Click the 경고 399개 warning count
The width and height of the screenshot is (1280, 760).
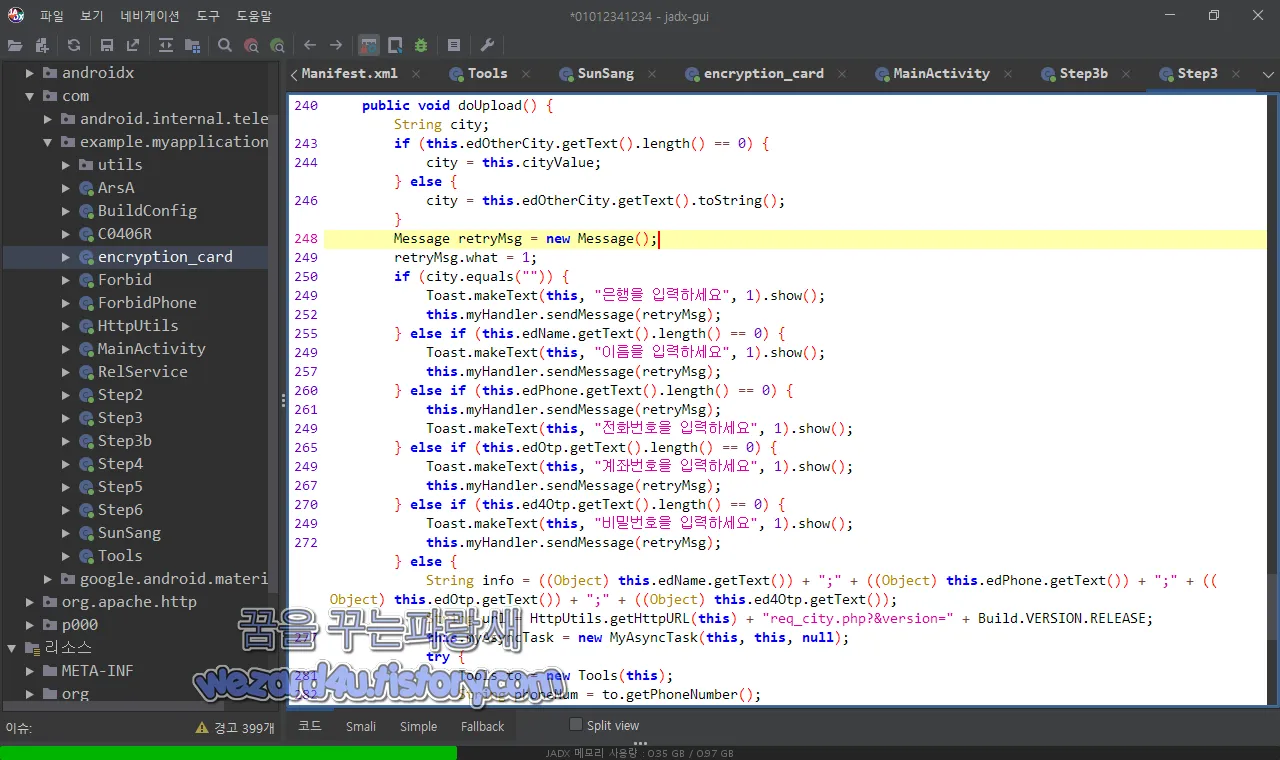click(244, 728)
